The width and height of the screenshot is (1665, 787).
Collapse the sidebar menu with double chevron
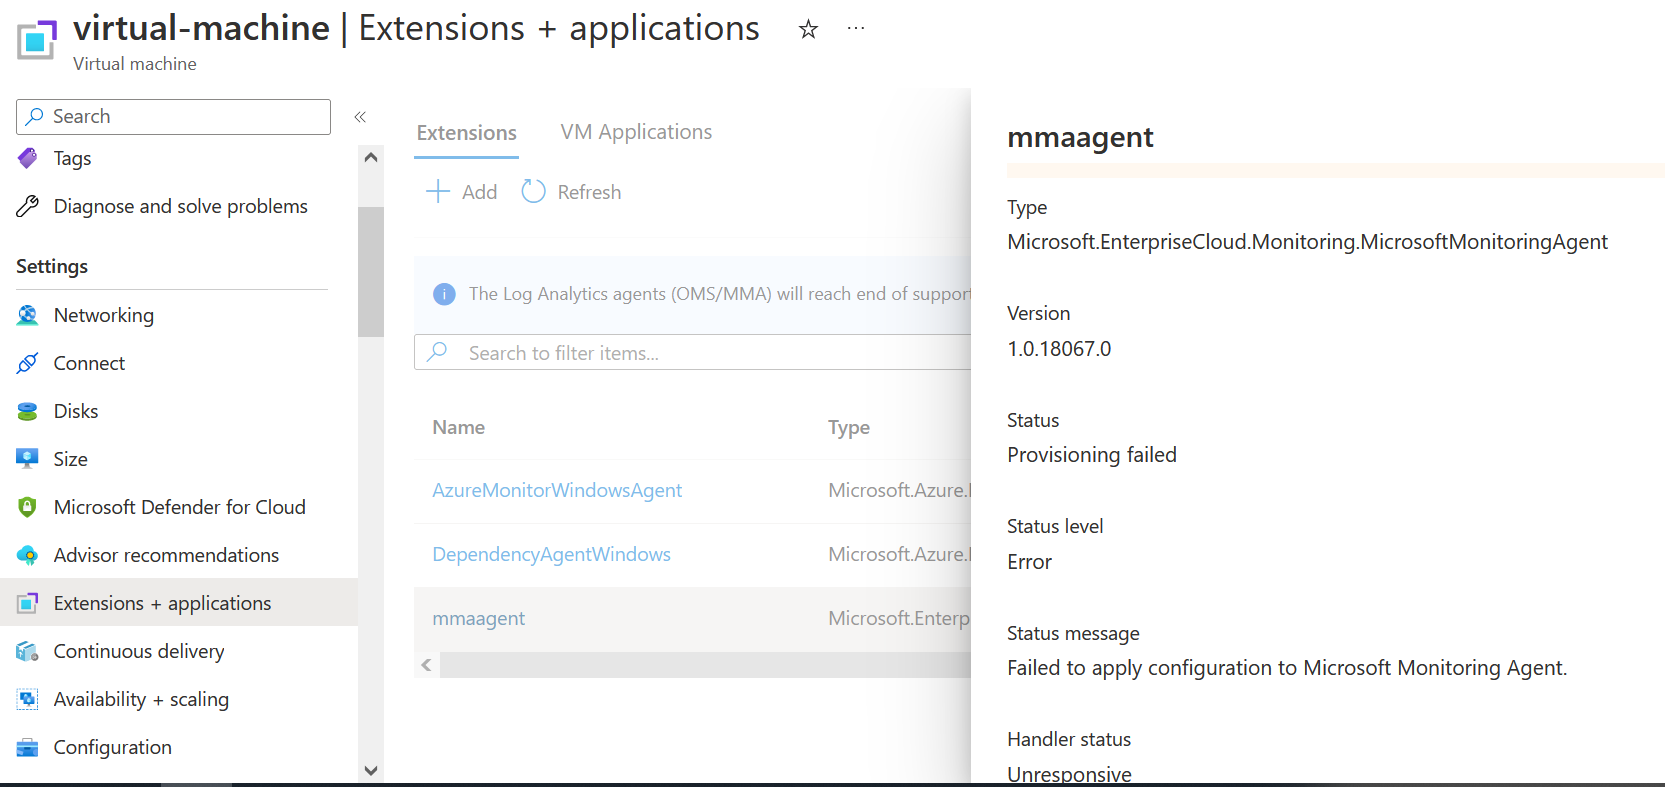[x=360, y=117]
